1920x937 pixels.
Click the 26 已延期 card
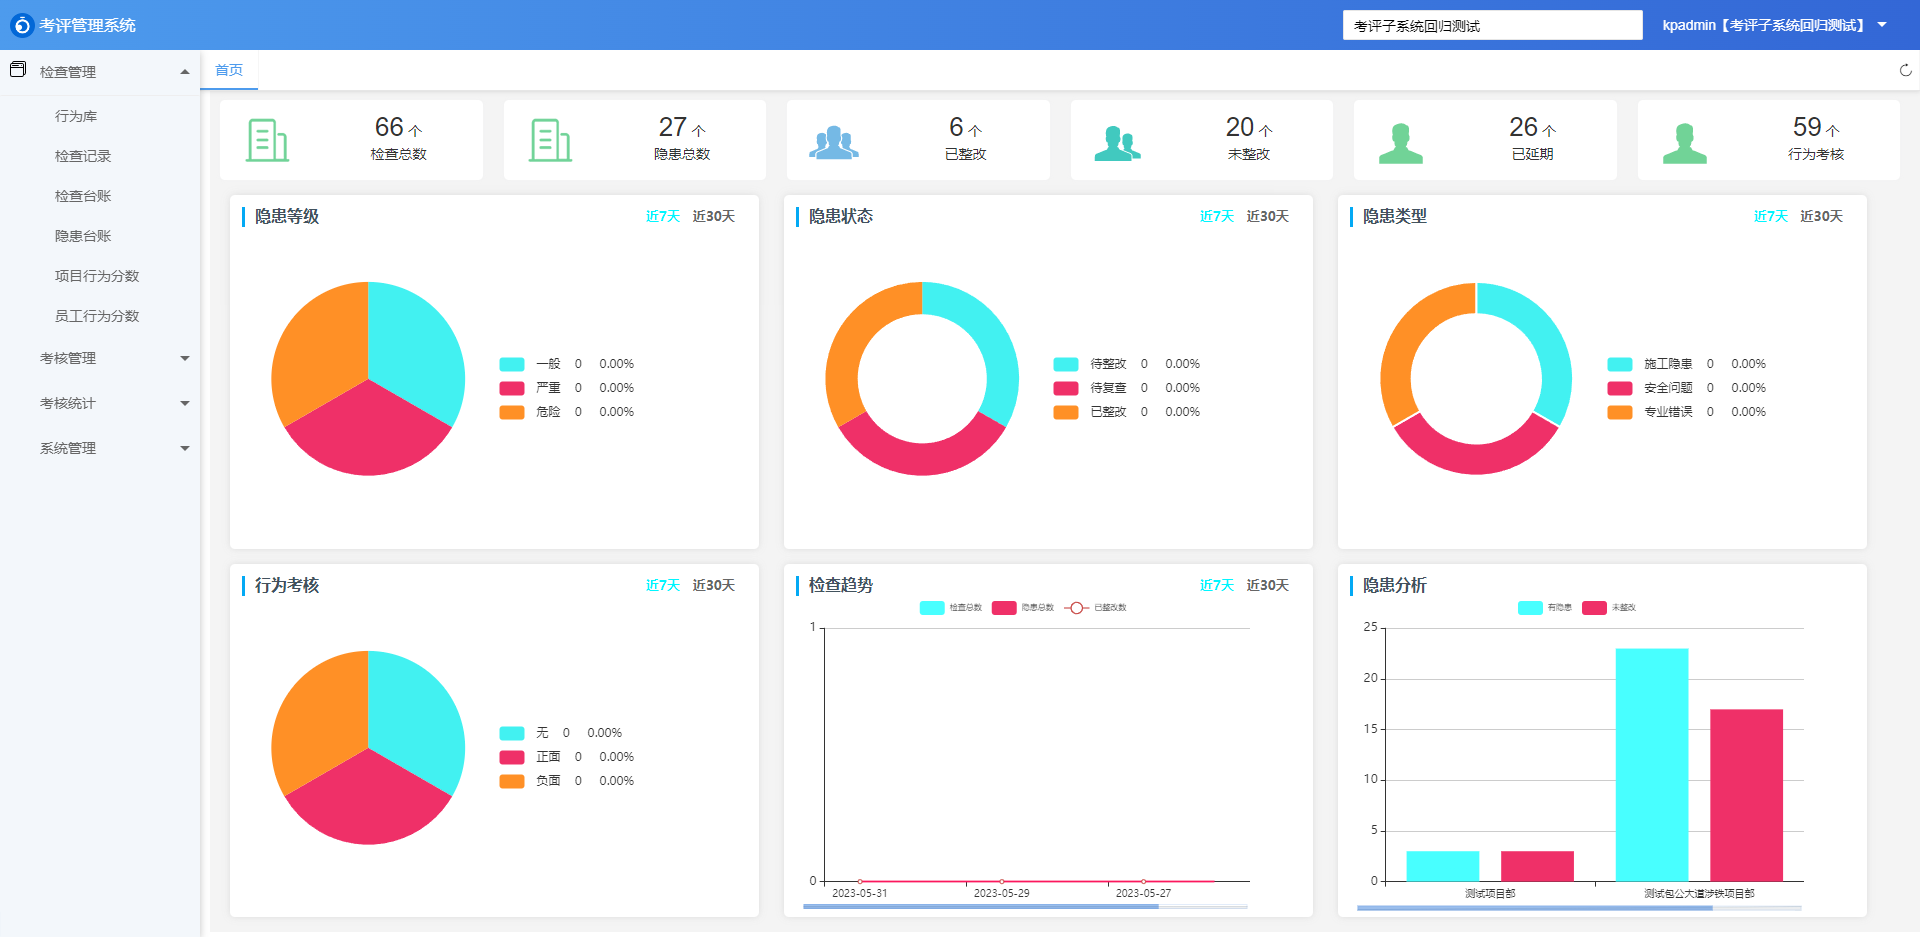pyautogui.click(x=1485, y=140)
